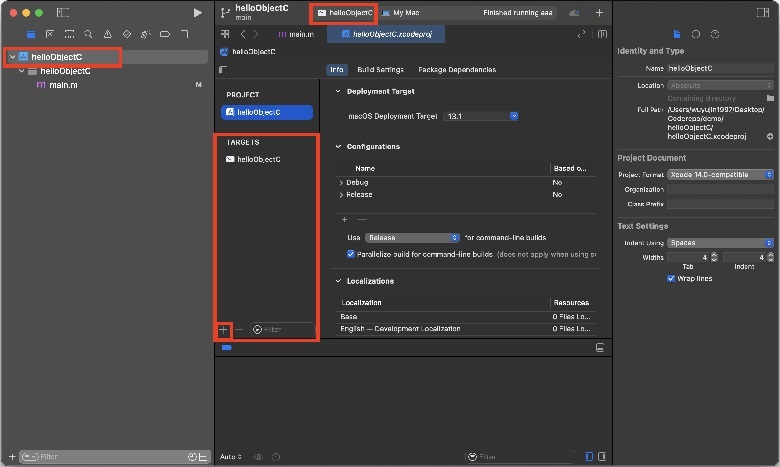Viewport: 780px width, 467px height.
Task: Expand the Debug configuration row
Action: click(341, 183)
